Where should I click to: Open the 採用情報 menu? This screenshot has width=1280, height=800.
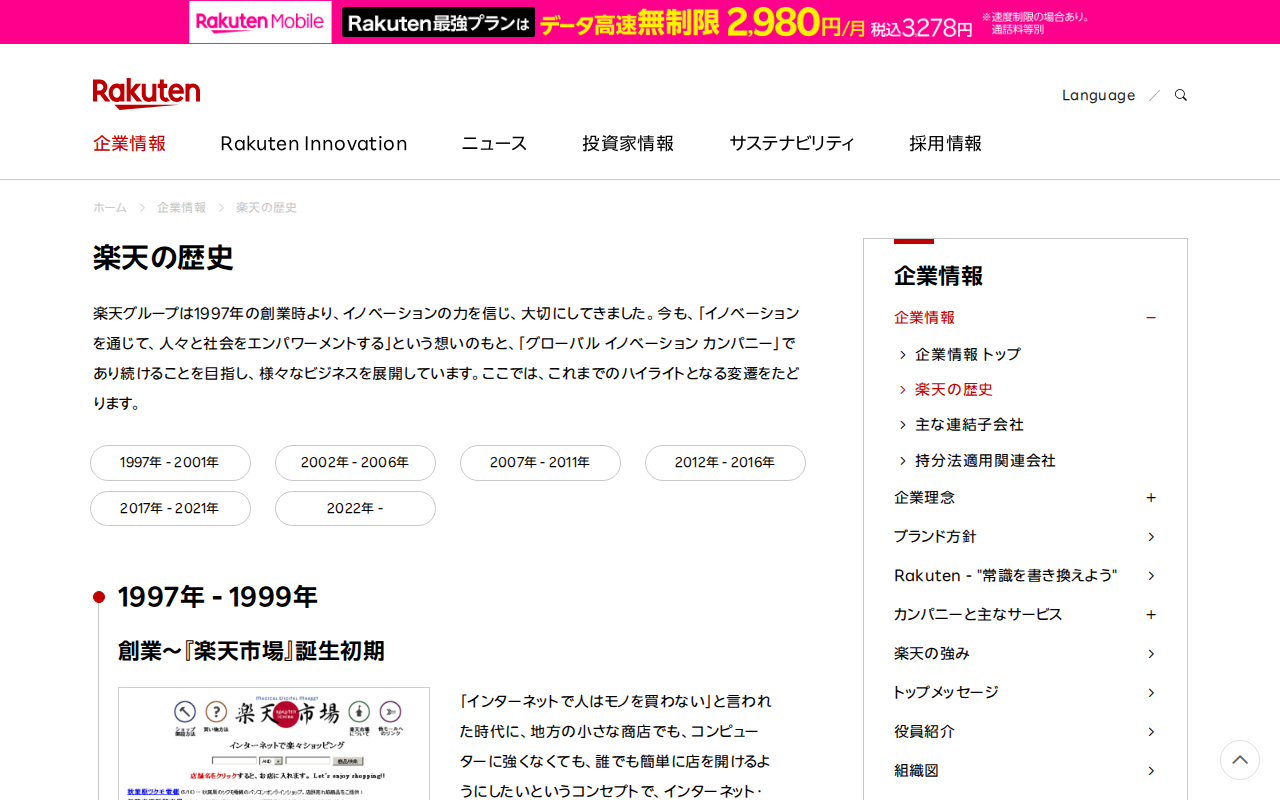[x=945, y=143]
